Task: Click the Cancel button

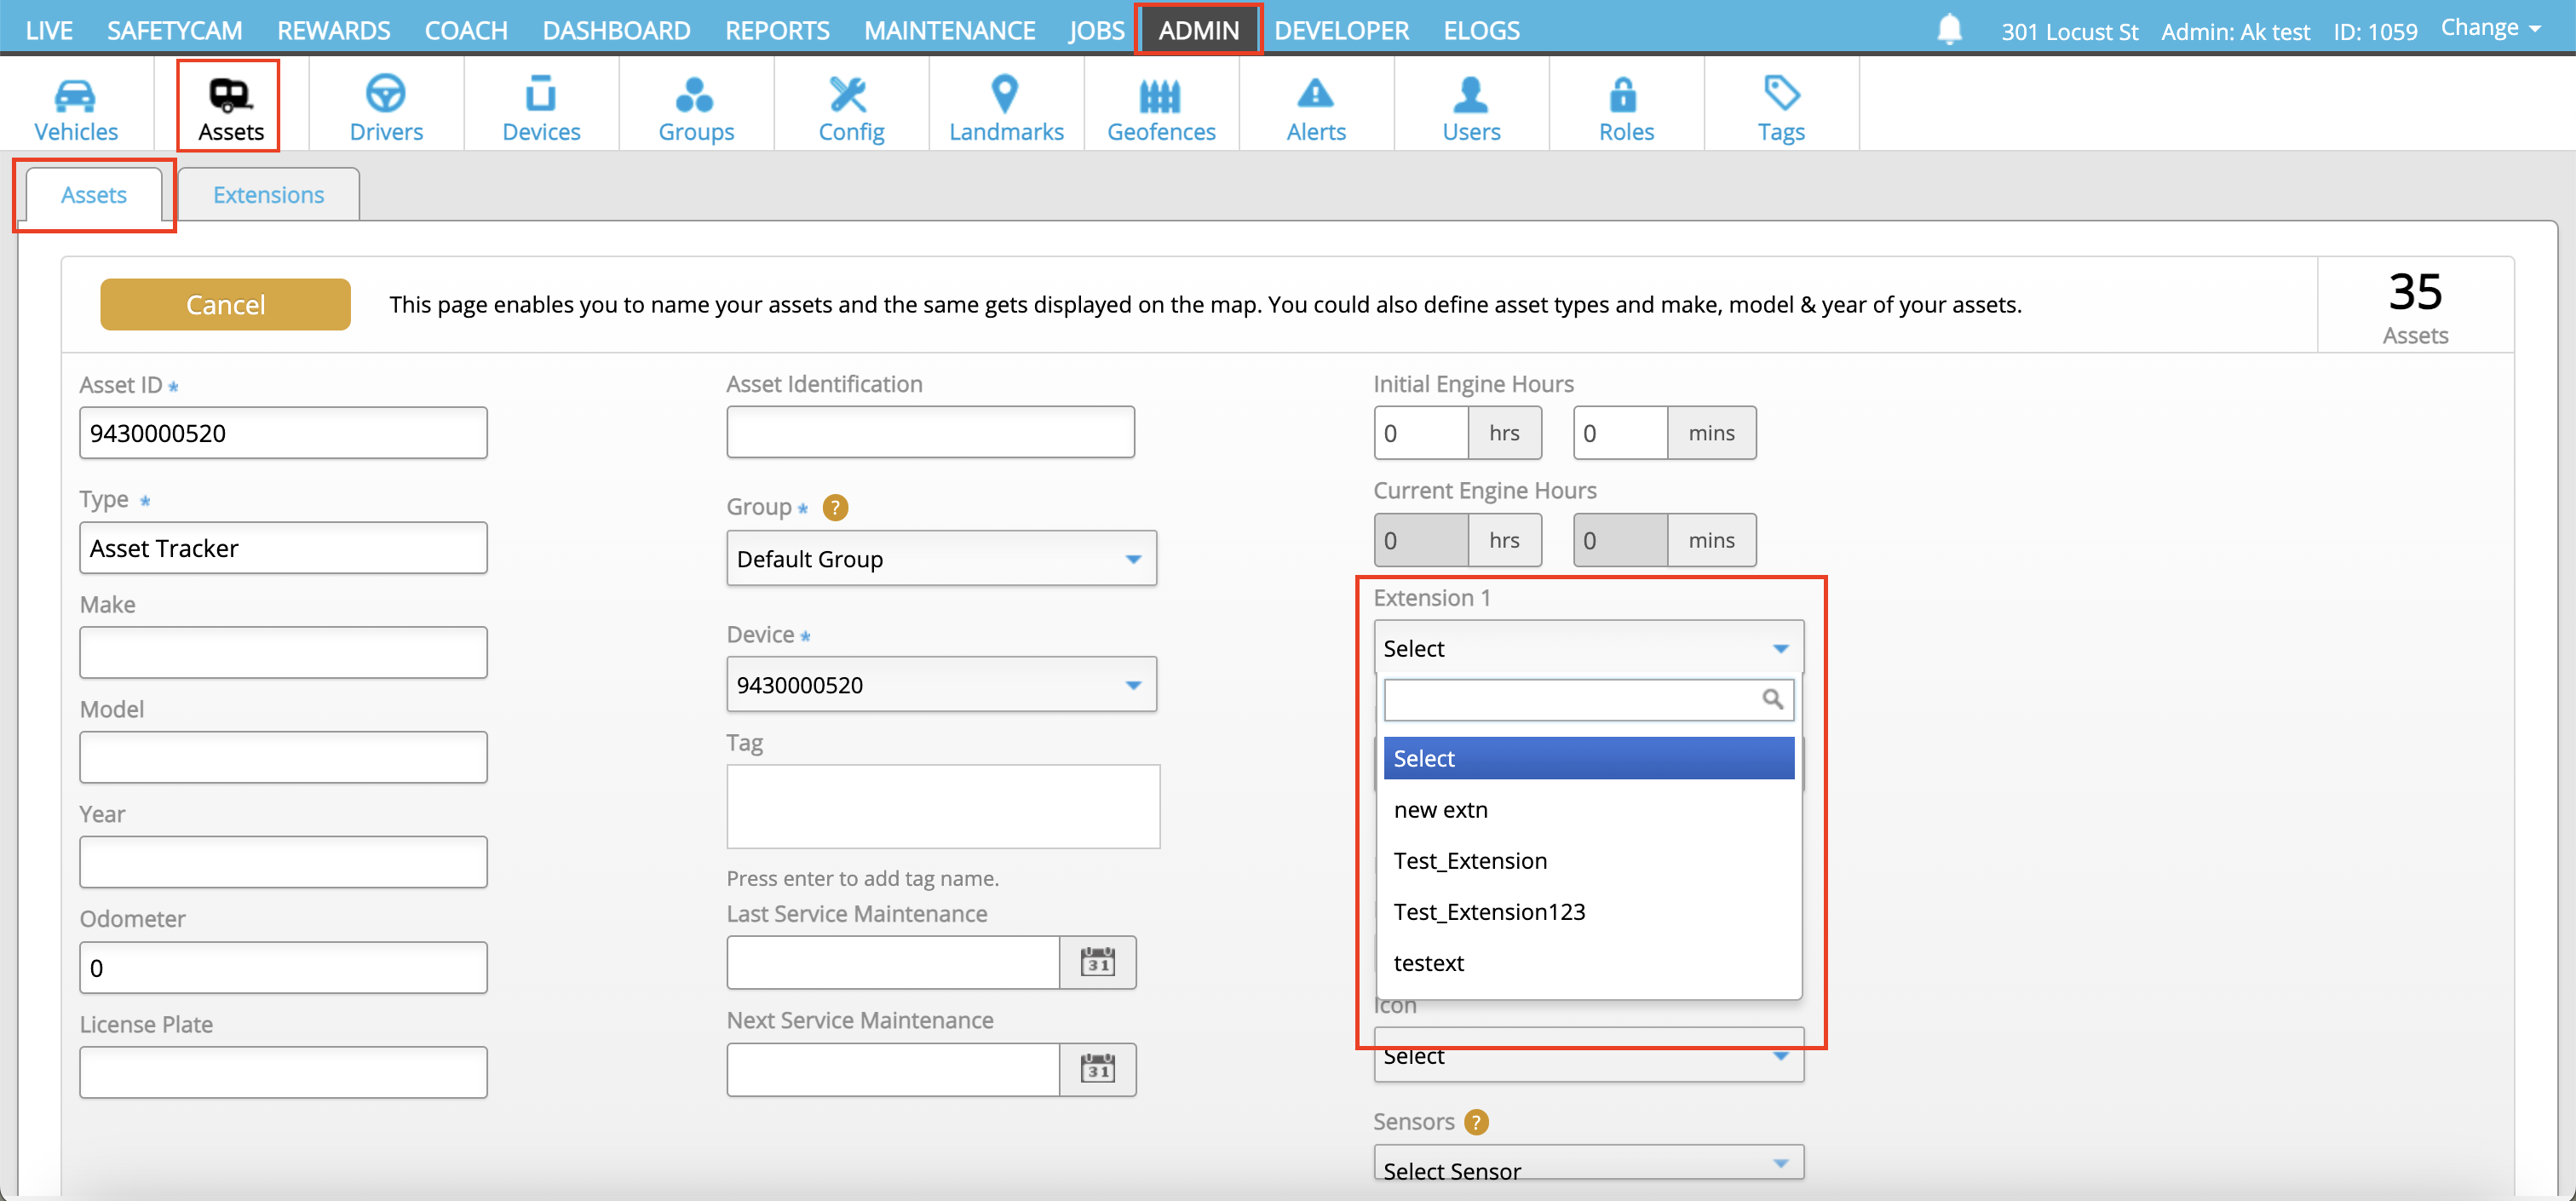Action: coord(225,304)
